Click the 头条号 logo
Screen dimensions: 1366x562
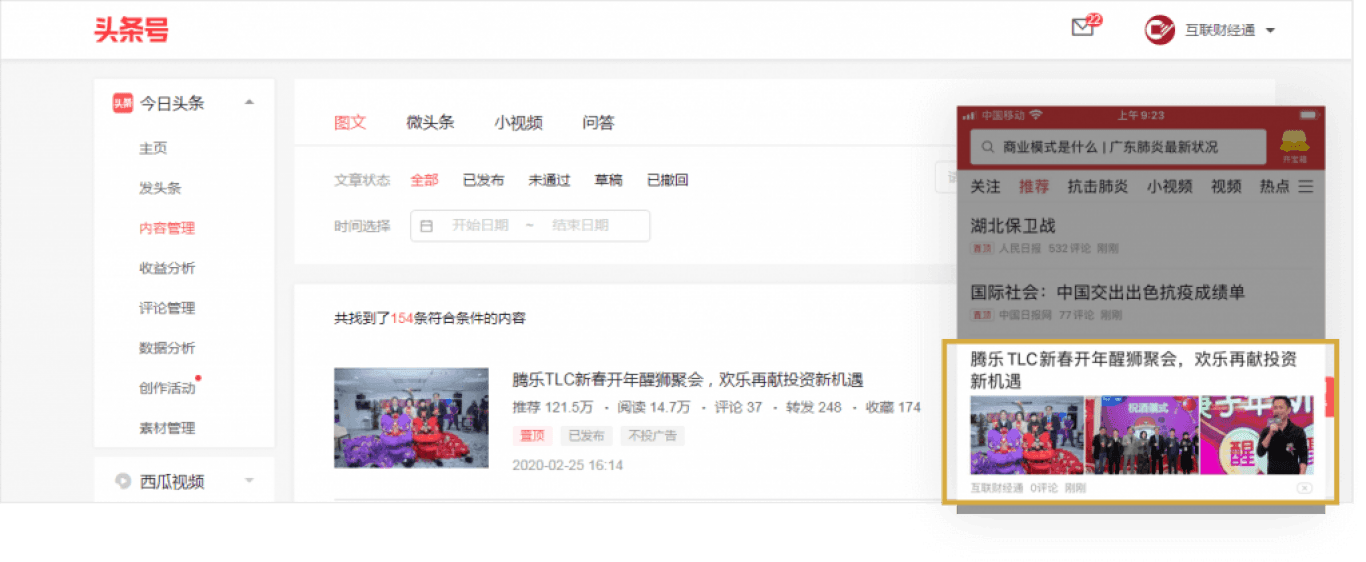click(x=131, y=30)
